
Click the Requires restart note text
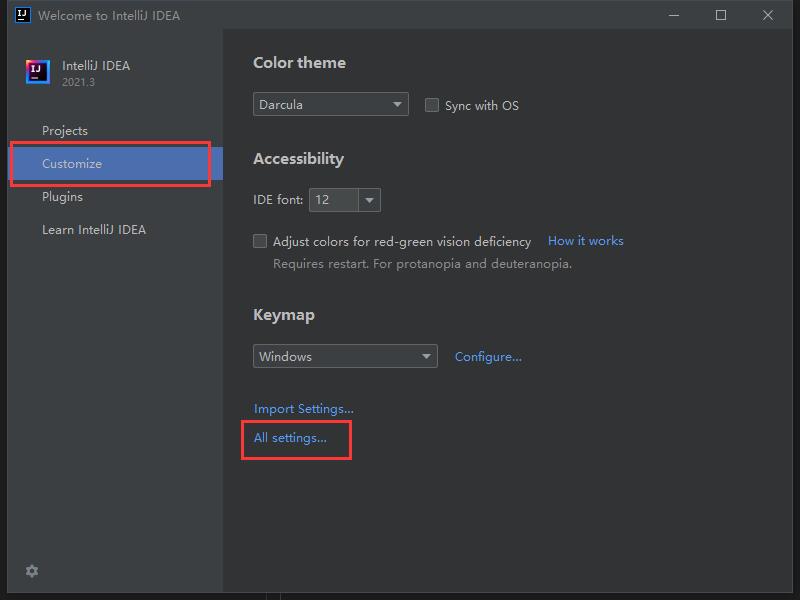pyautogui.click(x=422, y=264)
